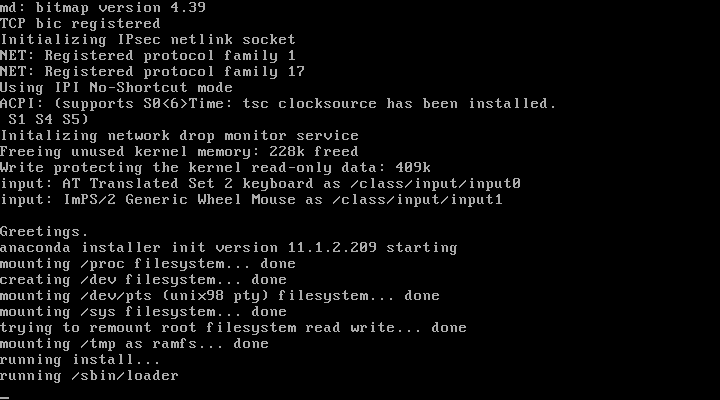Select the 'running /sbin/loader' line

tap(89, 376)
